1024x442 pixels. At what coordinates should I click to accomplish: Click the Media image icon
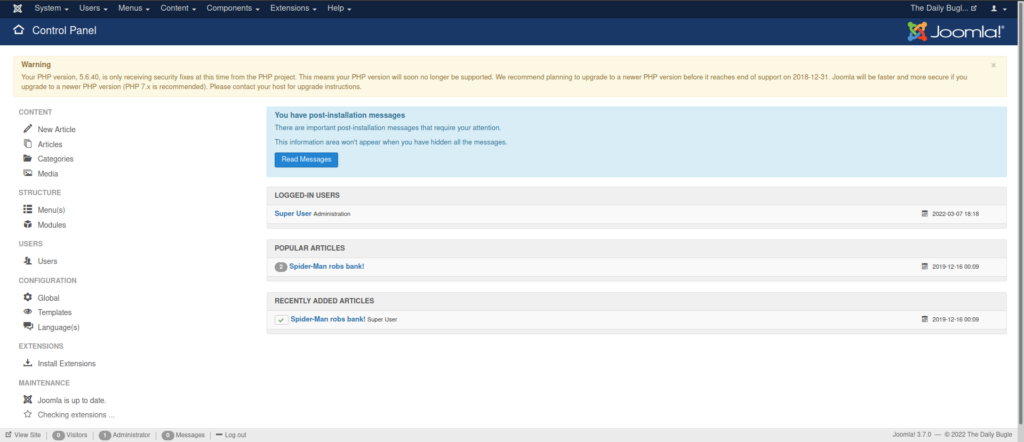[x=27, y=173]
